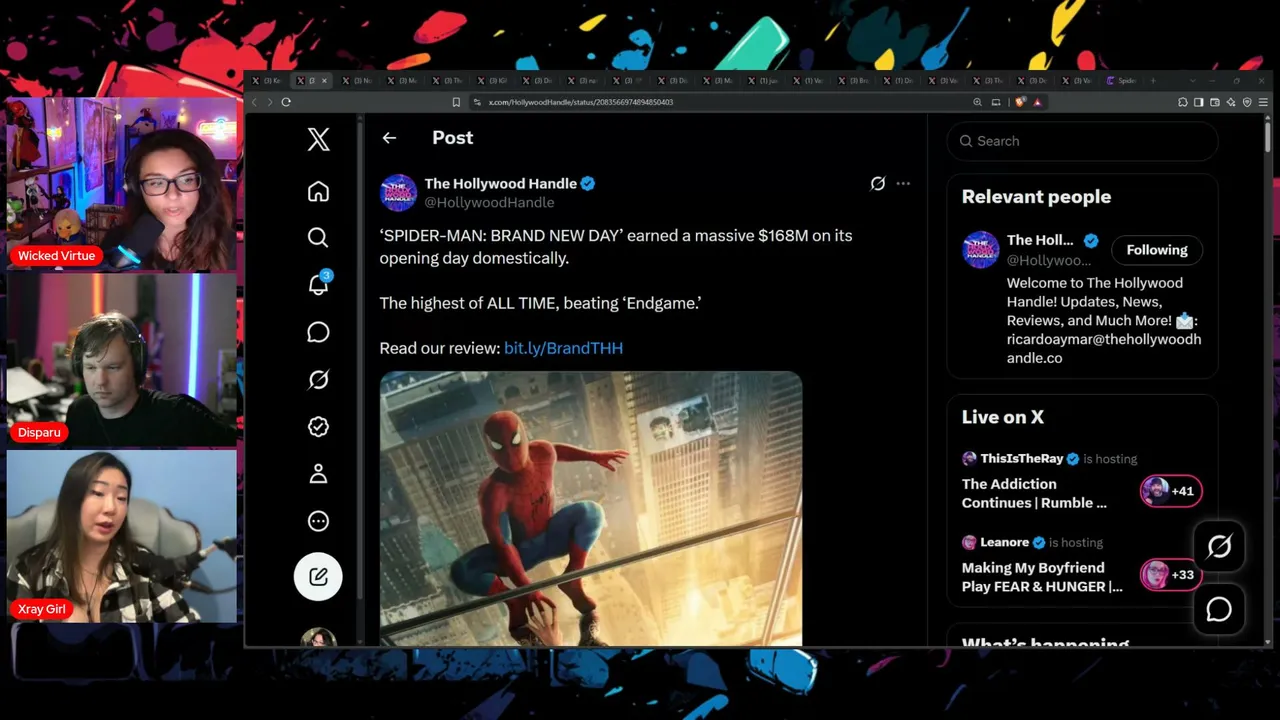Open the Verified badge icon in sidebar

[x=318, y=427]
